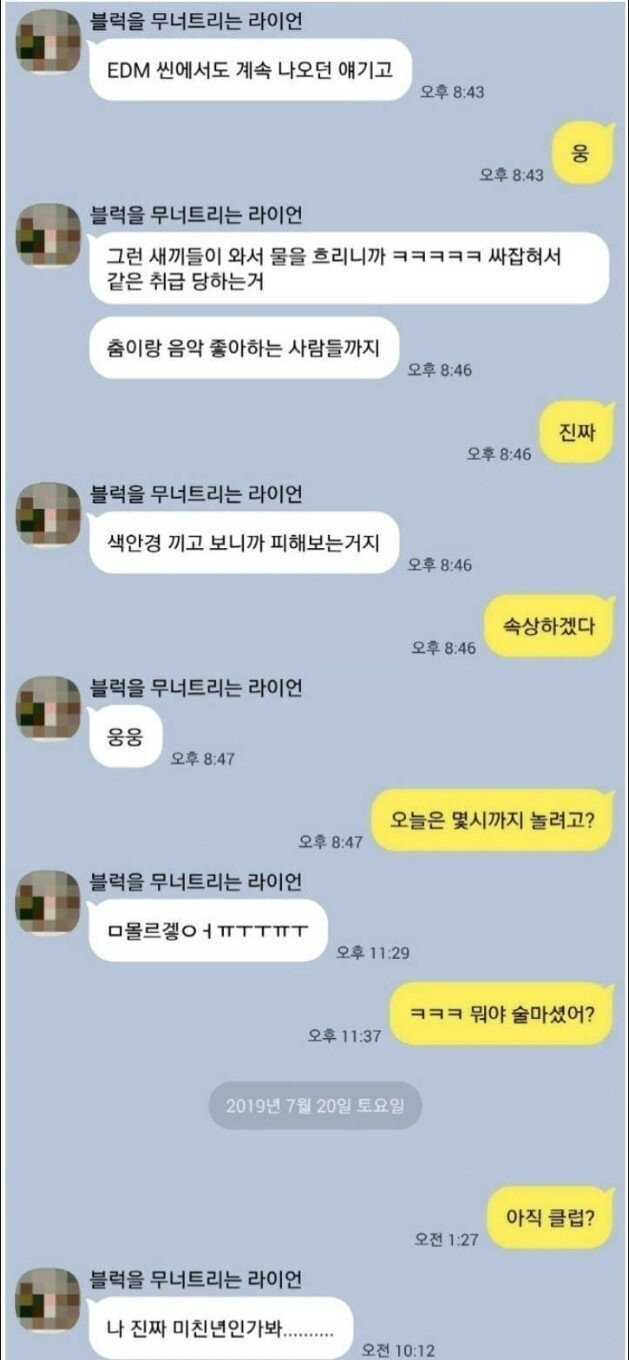Select the '그런 새끼들이 와서 물을 흐리니까' bubble
The width and height of the screenshot is (629, 1360).
click(x=349, y=268)
